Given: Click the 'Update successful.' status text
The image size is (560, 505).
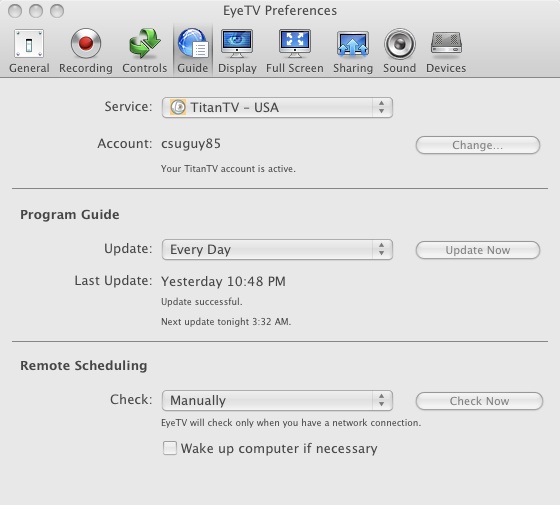Looking at the screenshot, I should click(201, 302).
